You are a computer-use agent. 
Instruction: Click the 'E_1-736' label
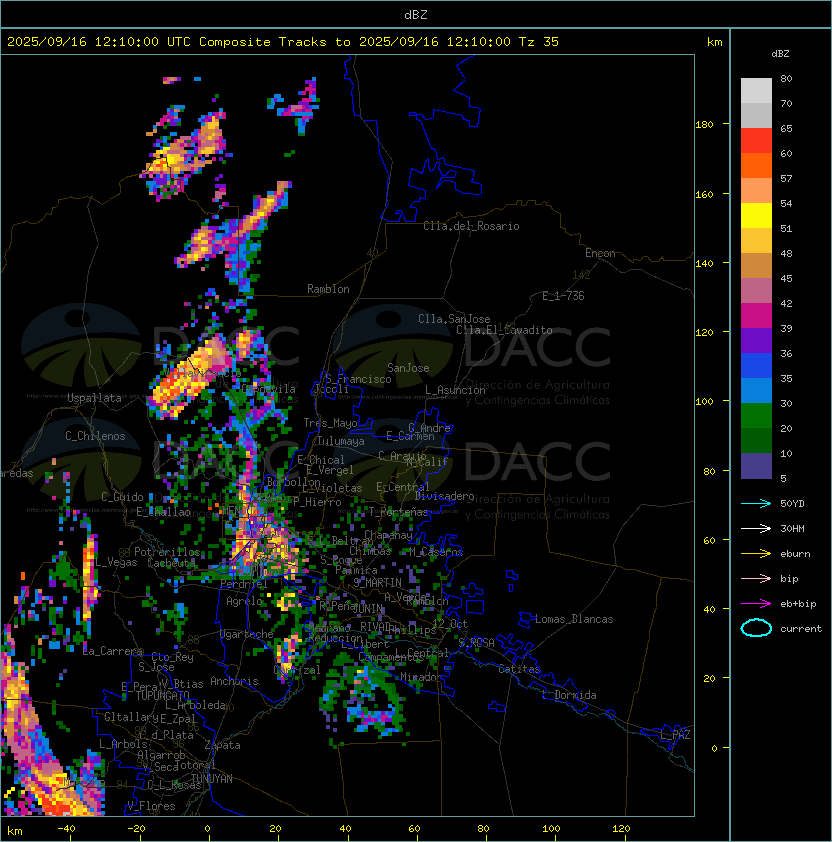[x=563, y=296]
